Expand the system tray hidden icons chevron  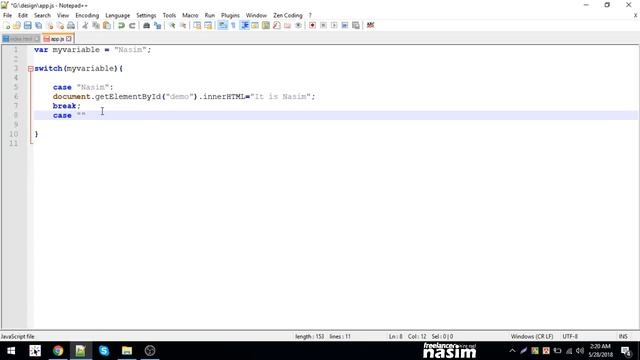click(x=512, y=351)
